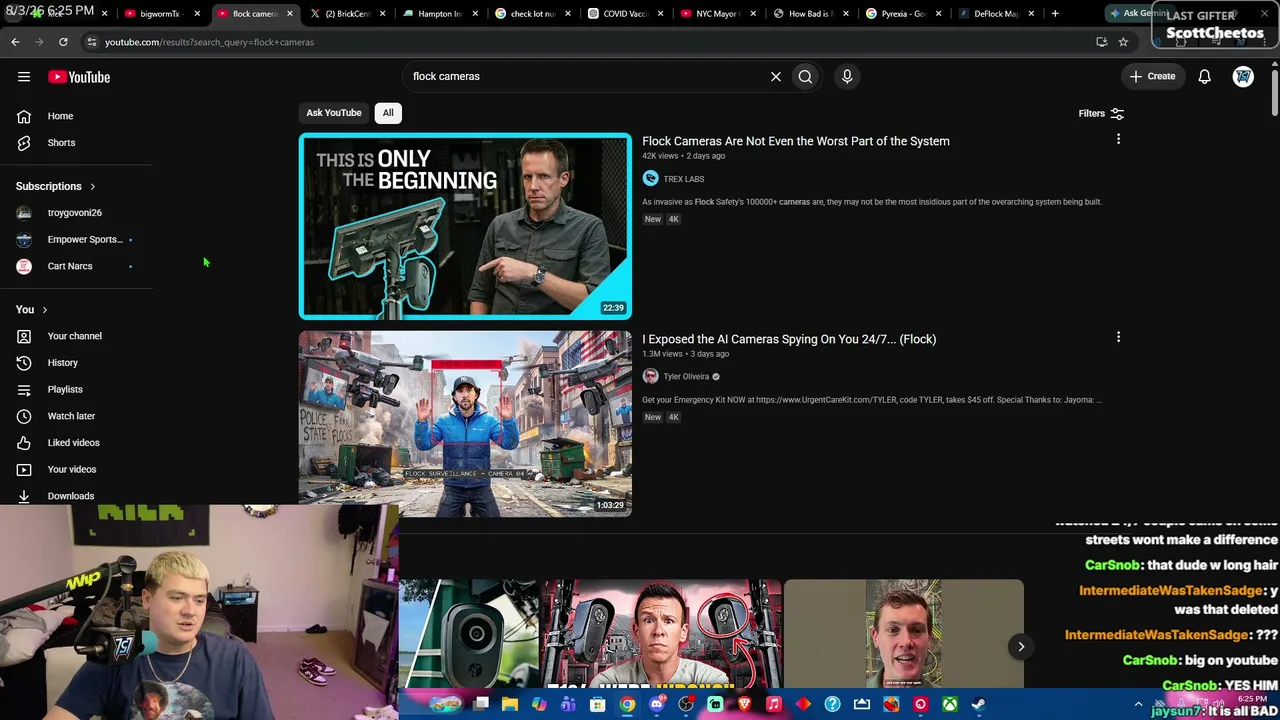This screenshot has width=1280, height=720.
Task: Open a new browser tab
Action: tap(1055, 14)
